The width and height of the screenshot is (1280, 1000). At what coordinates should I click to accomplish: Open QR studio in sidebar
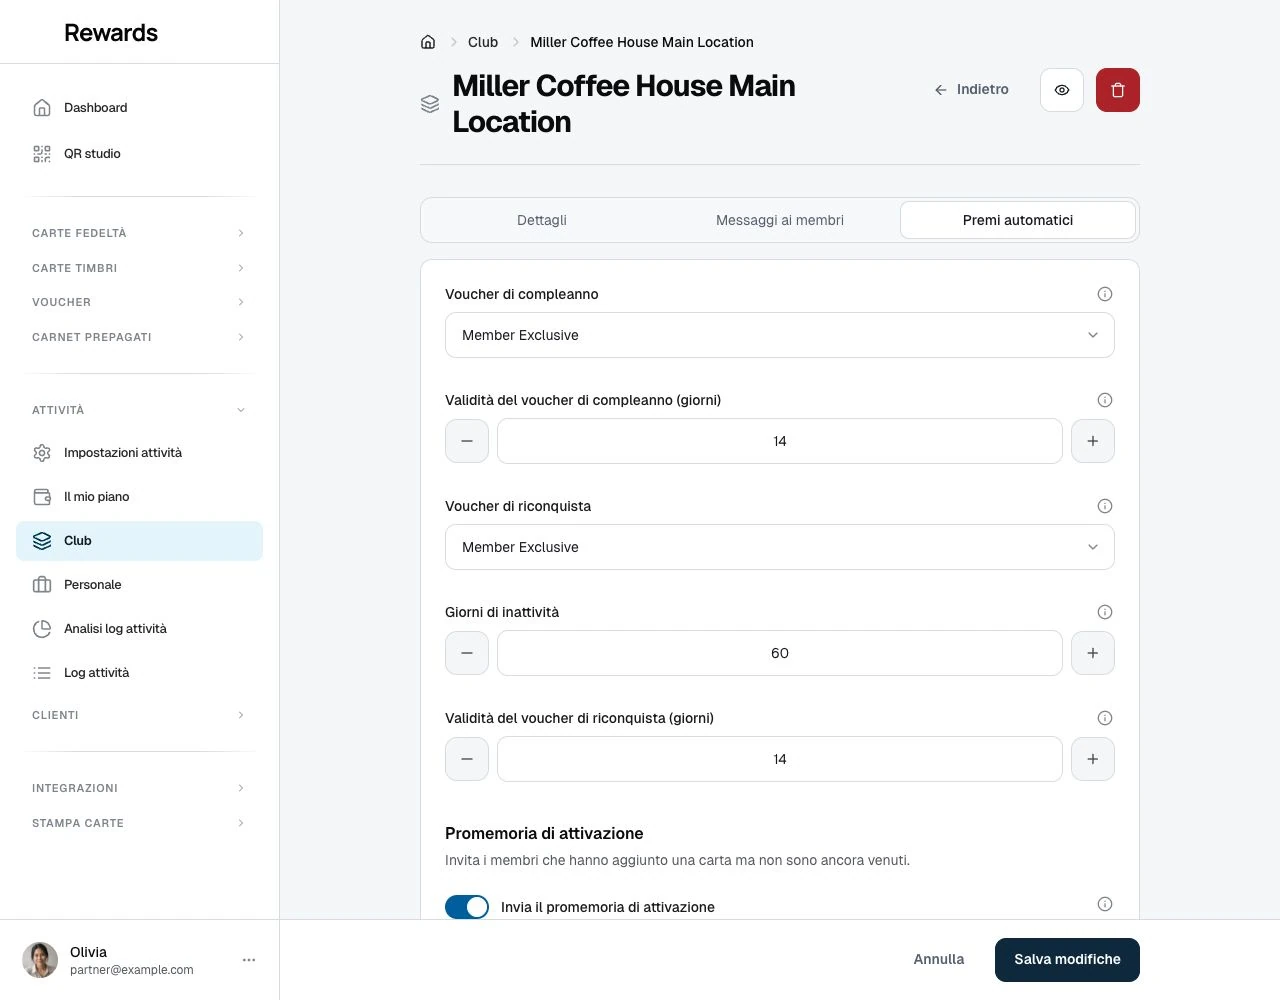(139, 154)
